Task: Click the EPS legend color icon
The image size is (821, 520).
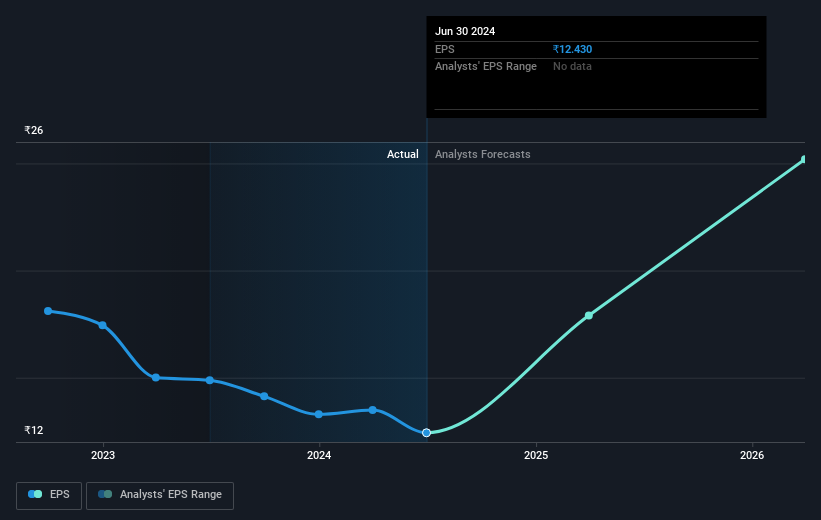Action: [x=35, y=494]
